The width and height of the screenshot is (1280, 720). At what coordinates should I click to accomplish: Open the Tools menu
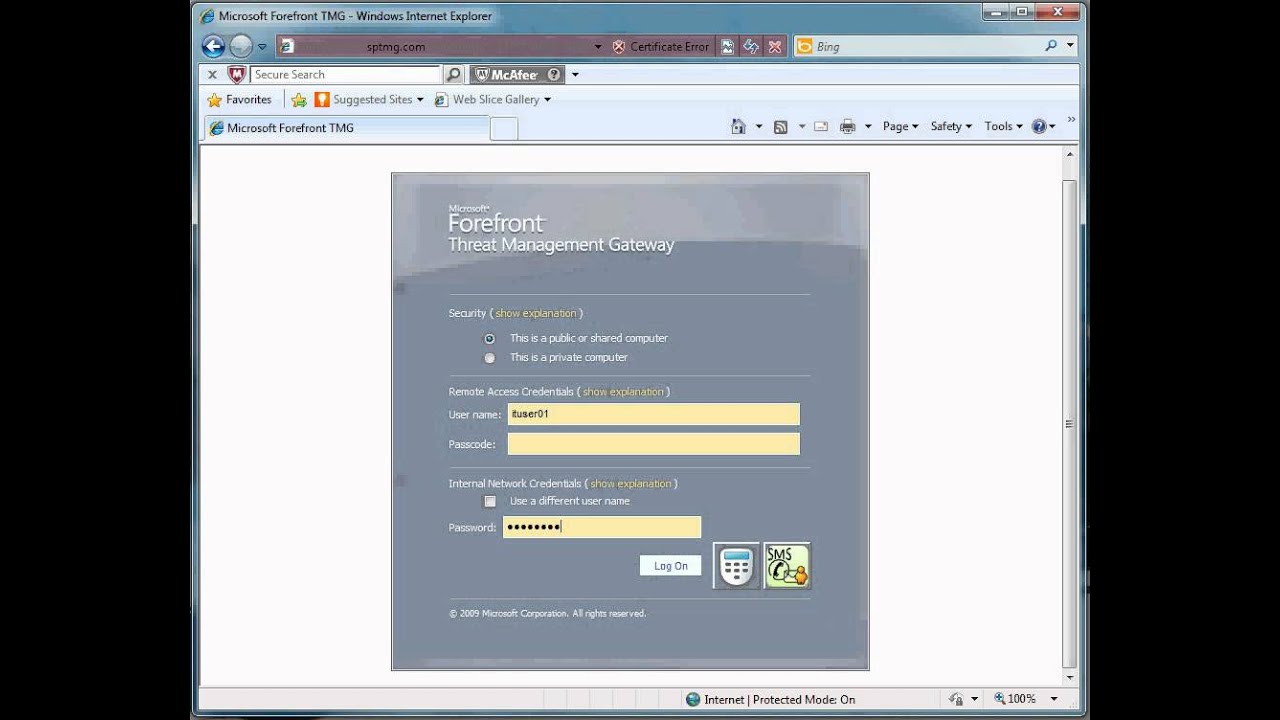point(1003,126)
